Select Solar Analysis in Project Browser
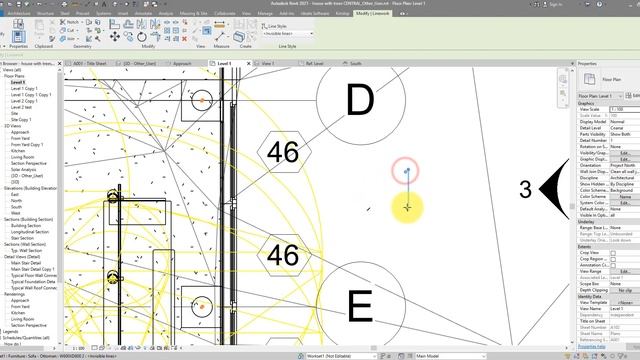 coord(23,169)
